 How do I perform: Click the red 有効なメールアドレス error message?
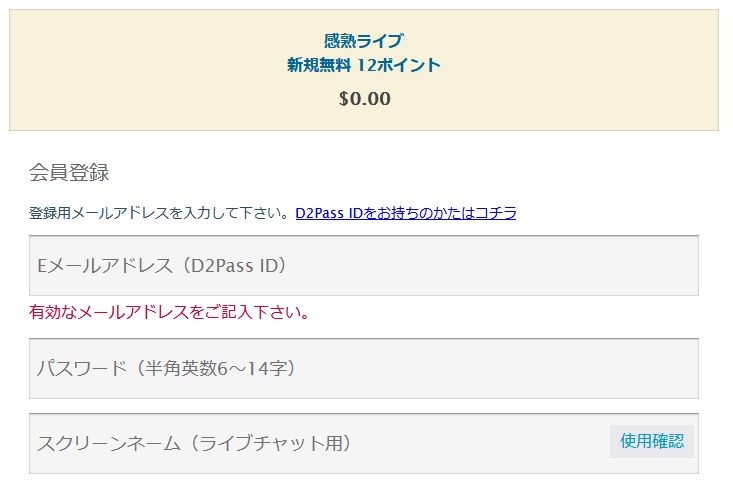169,313
